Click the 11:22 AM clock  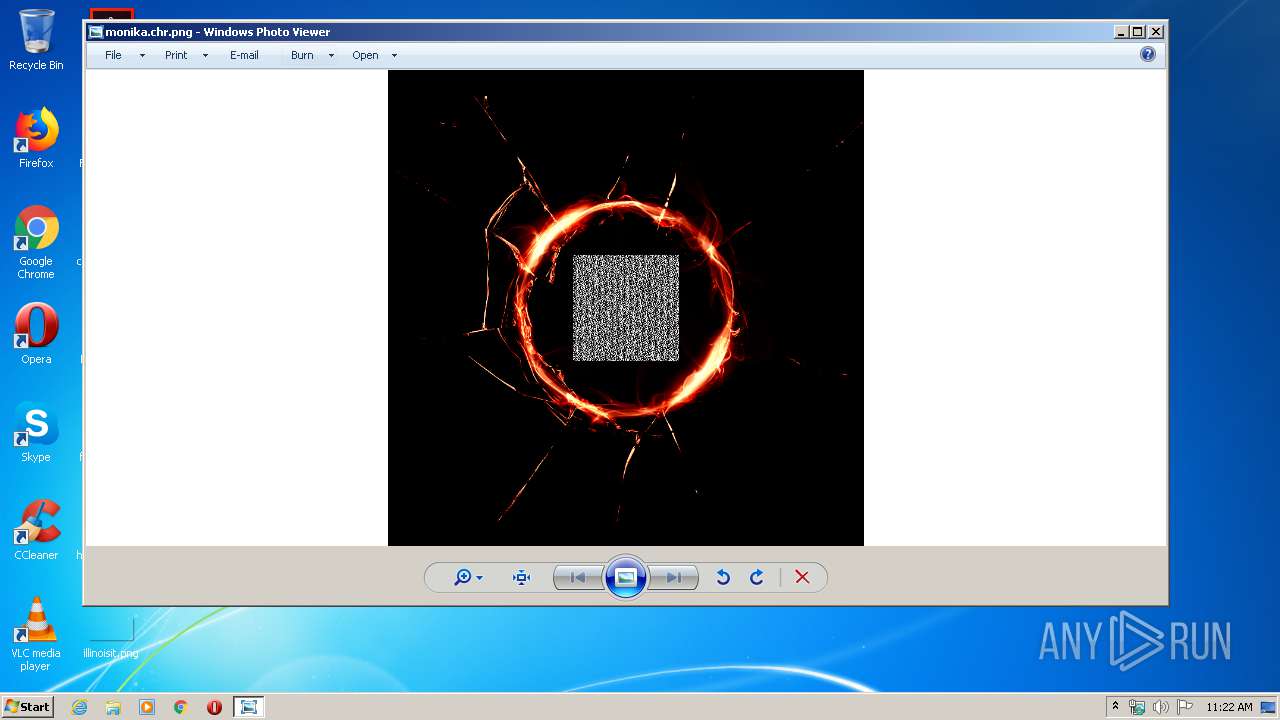[1229, 707]
